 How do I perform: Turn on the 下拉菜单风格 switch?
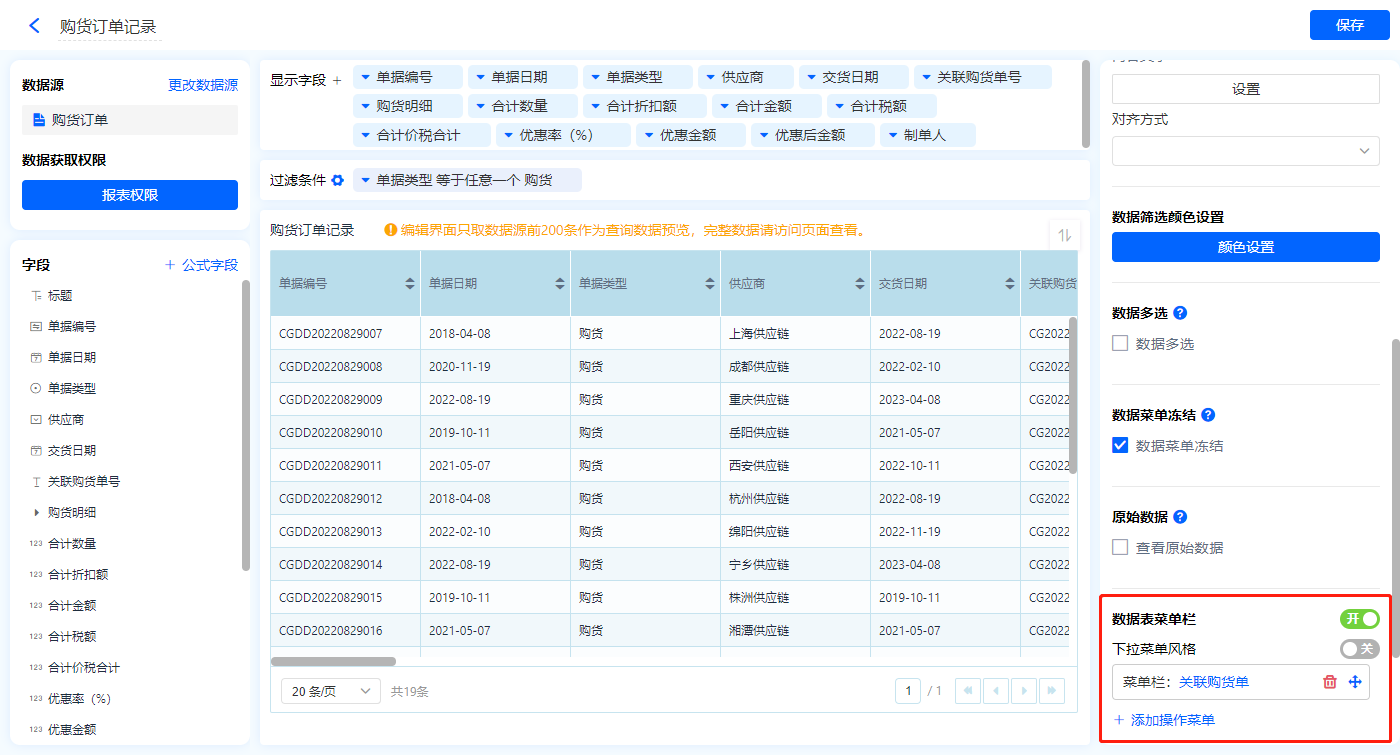click(x=1359, y=649)
